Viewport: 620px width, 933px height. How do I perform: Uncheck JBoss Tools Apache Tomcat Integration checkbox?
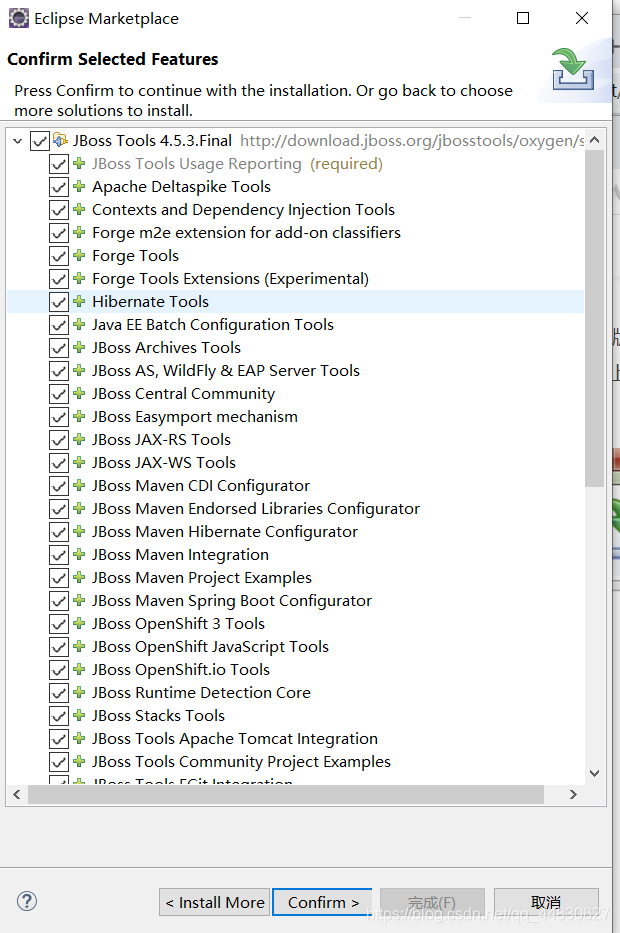pyautogui.click(x=59, y=739)
